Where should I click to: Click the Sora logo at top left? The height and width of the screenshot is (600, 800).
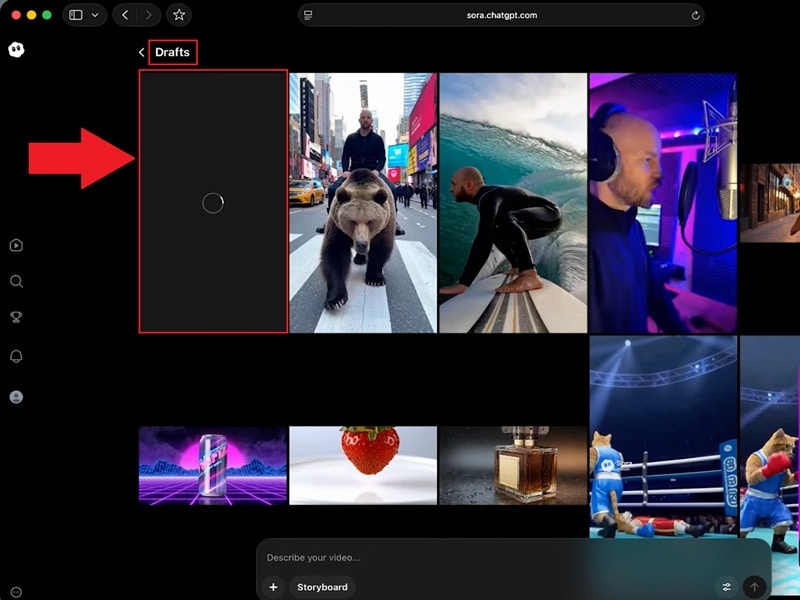pyautogui.click(x=14, y=51)
